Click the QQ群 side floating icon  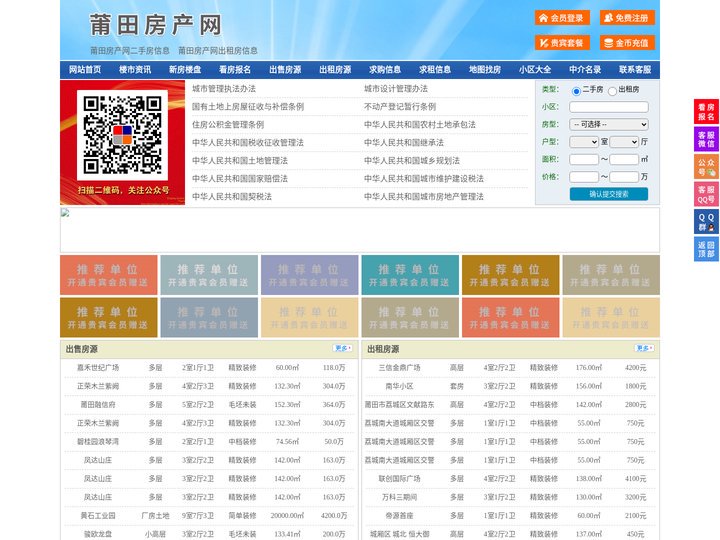point(706,222)
